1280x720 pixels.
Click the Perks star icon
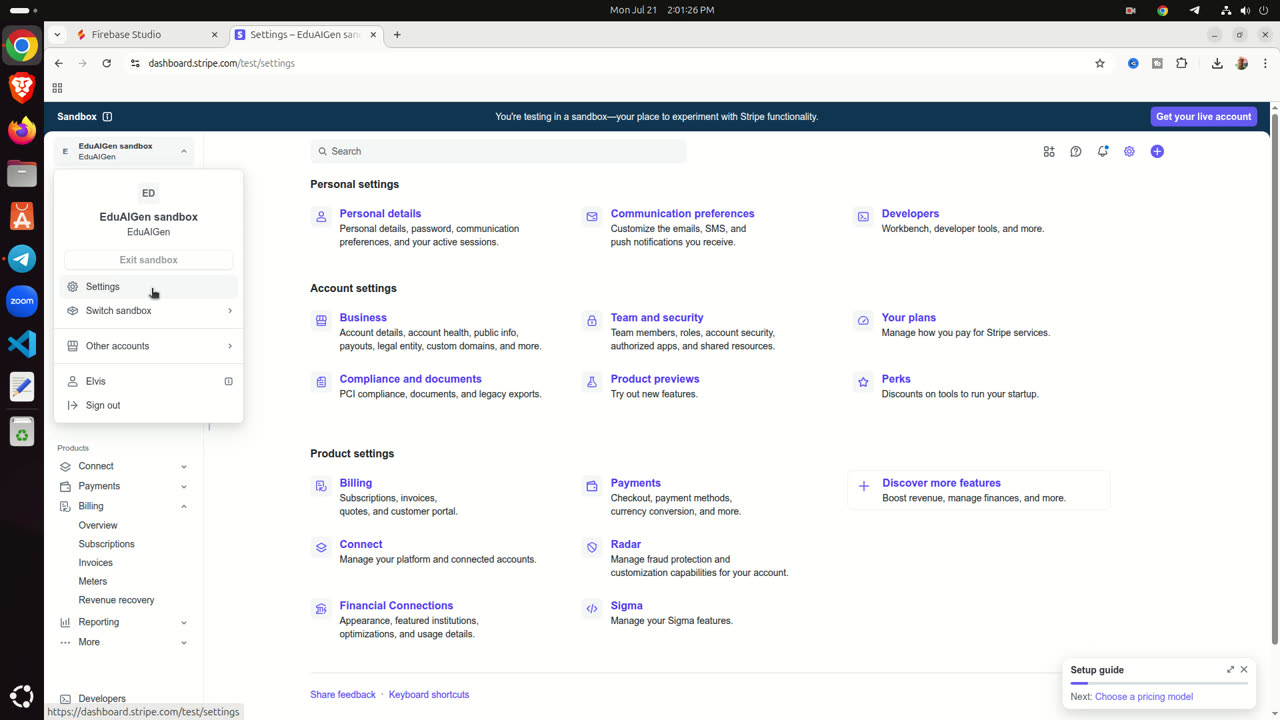coord(863,382)
